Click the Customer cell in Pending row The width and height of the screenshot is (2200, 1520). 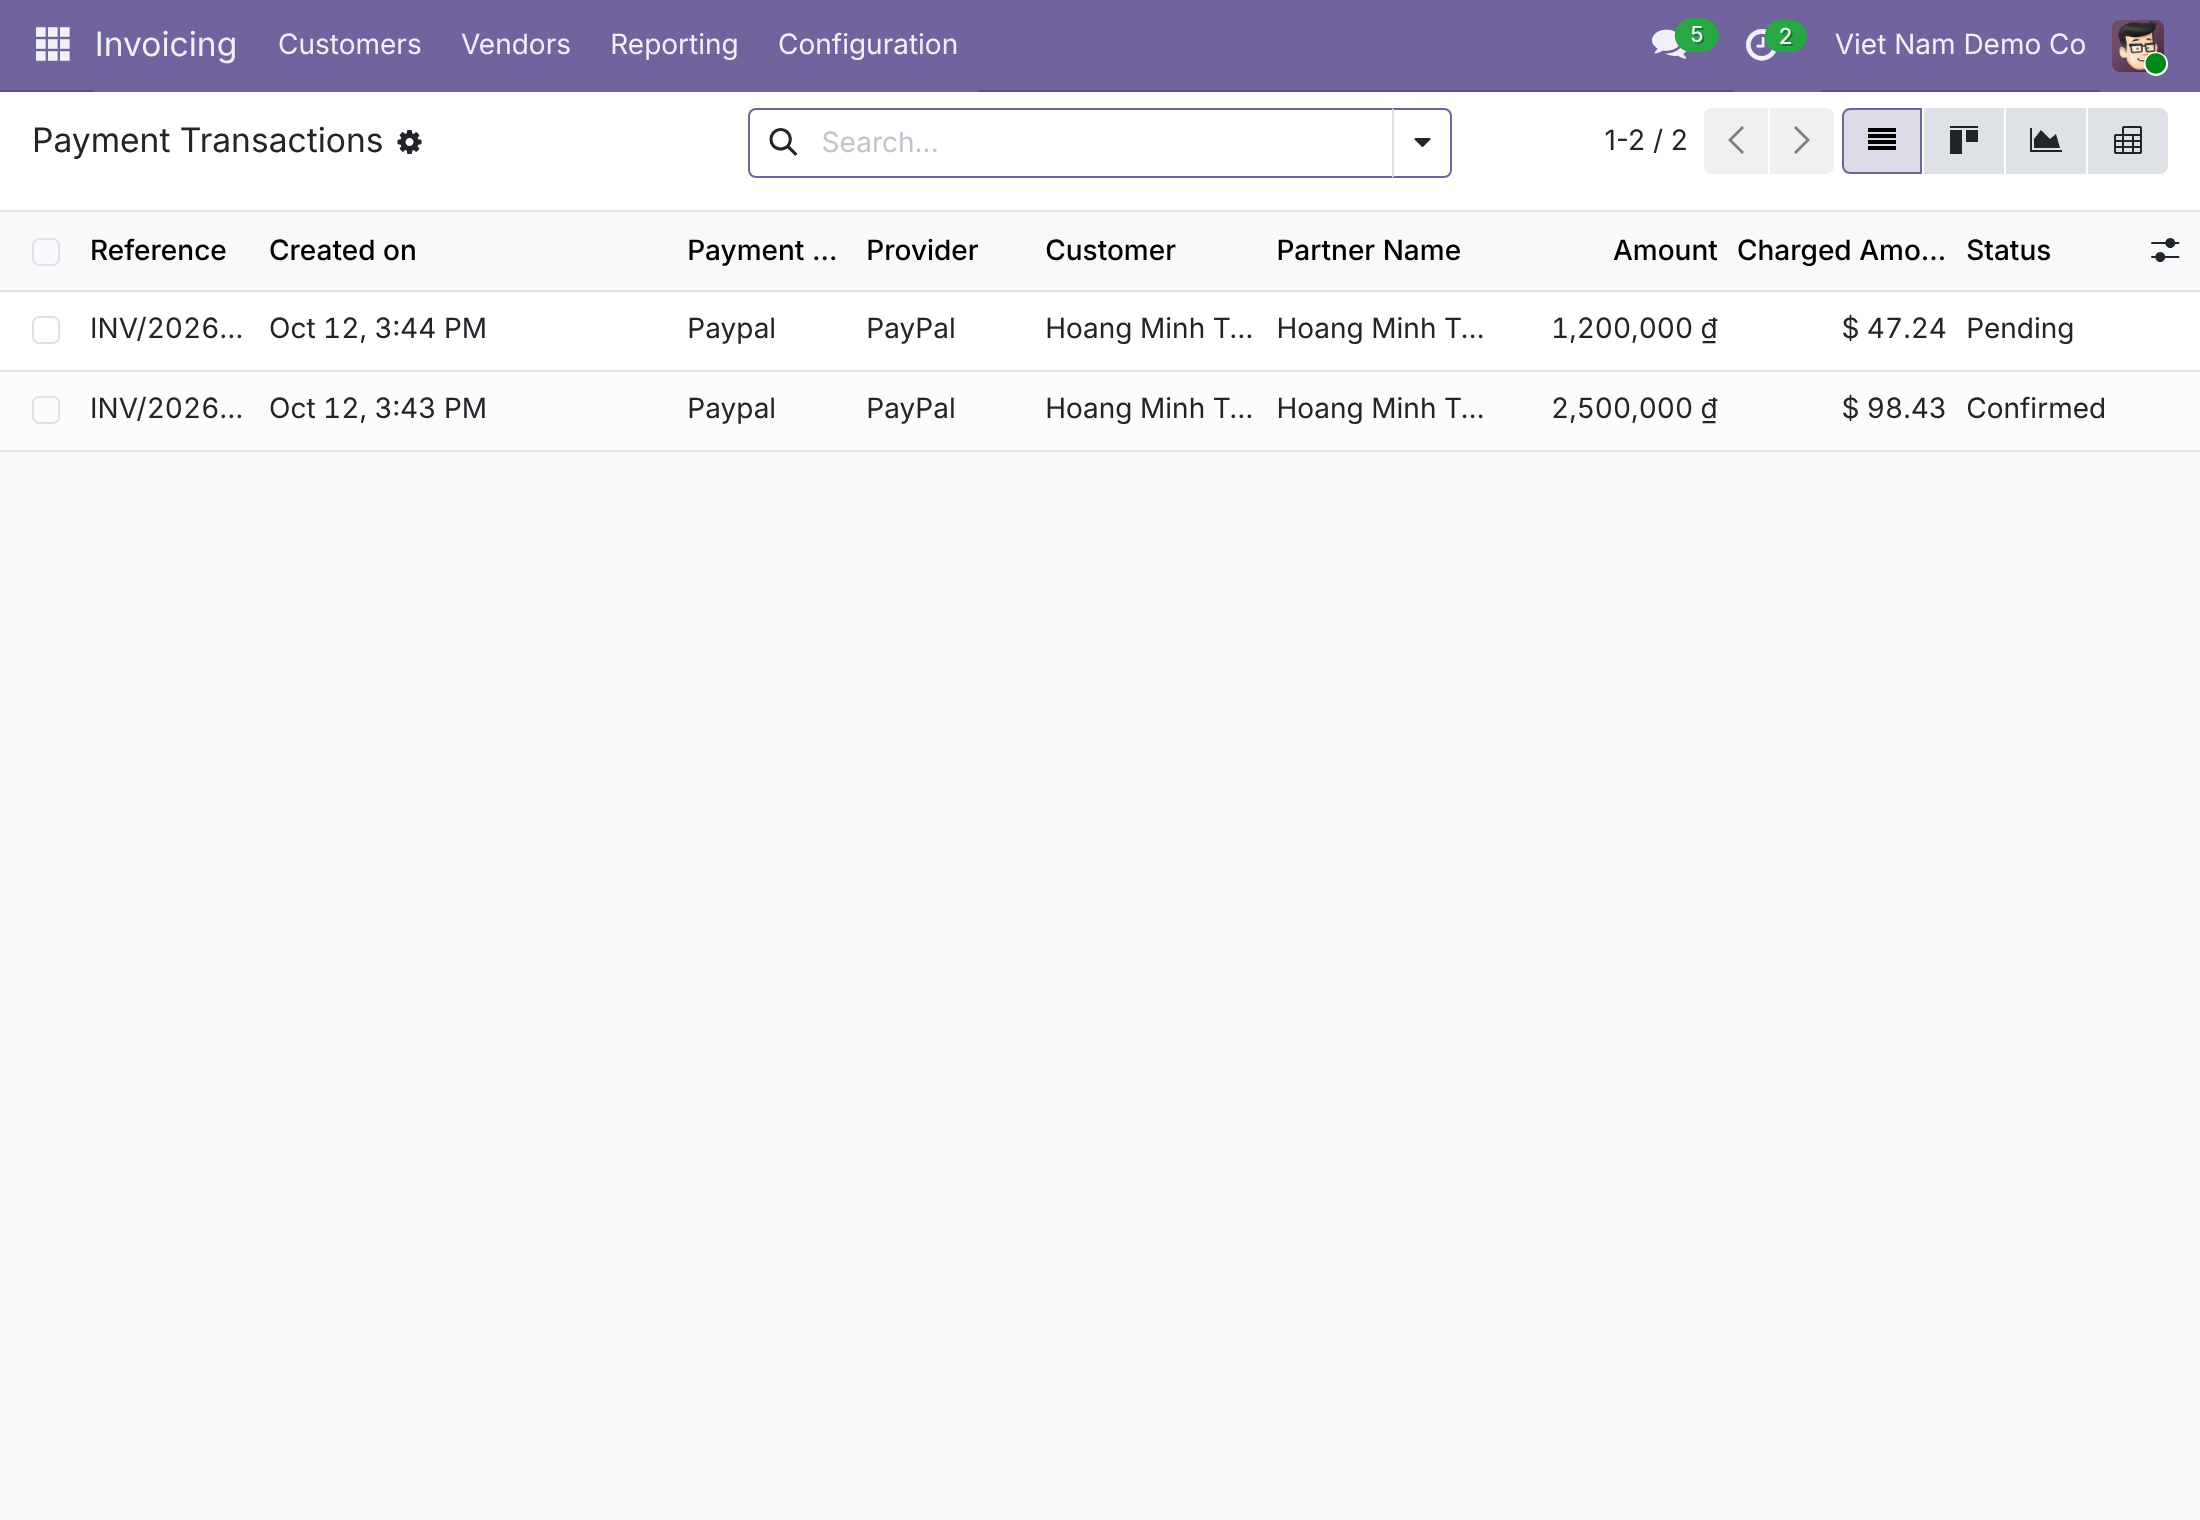(x=1148, y=329)
